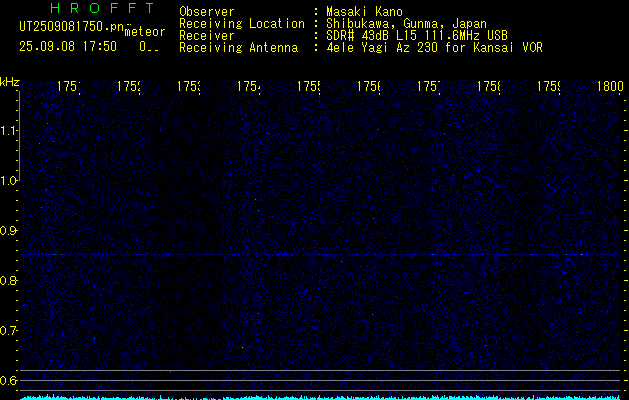The image size is (629, 400).
Task: Click the word meteor in header
Action: pyautogui.click(x=145, y=32)
